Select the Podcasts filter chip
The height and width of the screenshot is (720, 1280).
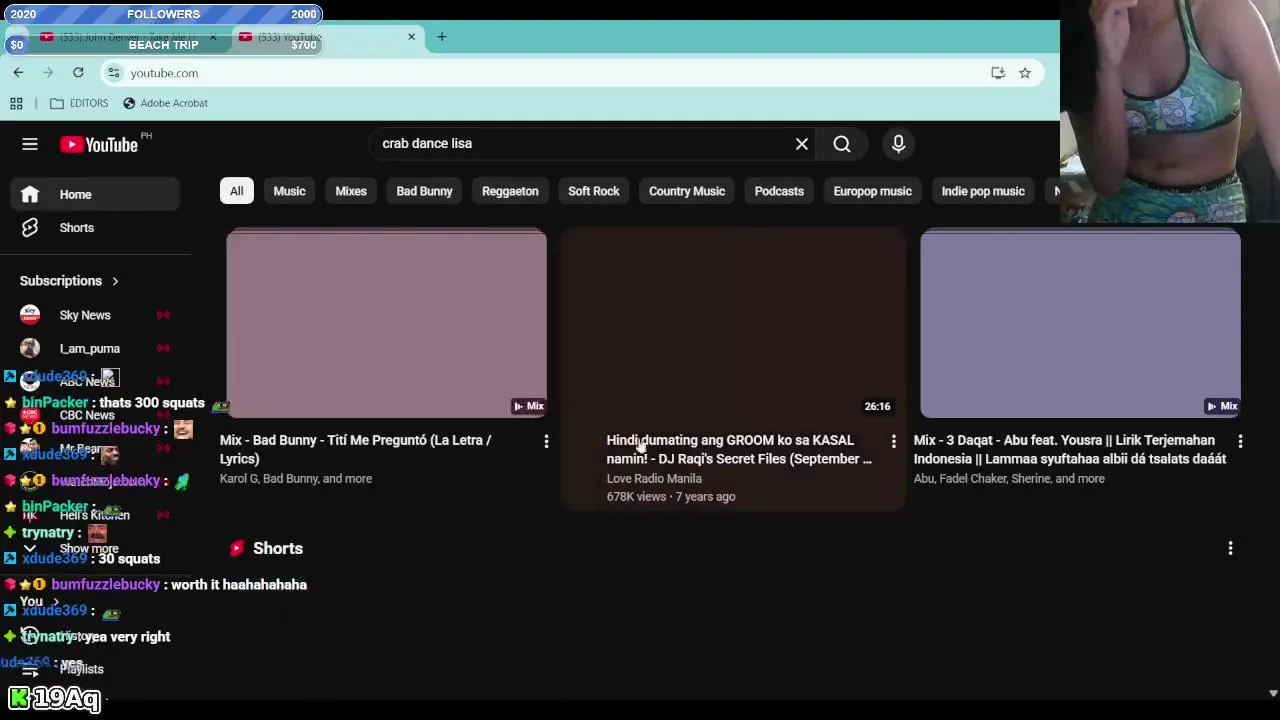point(779,191)
